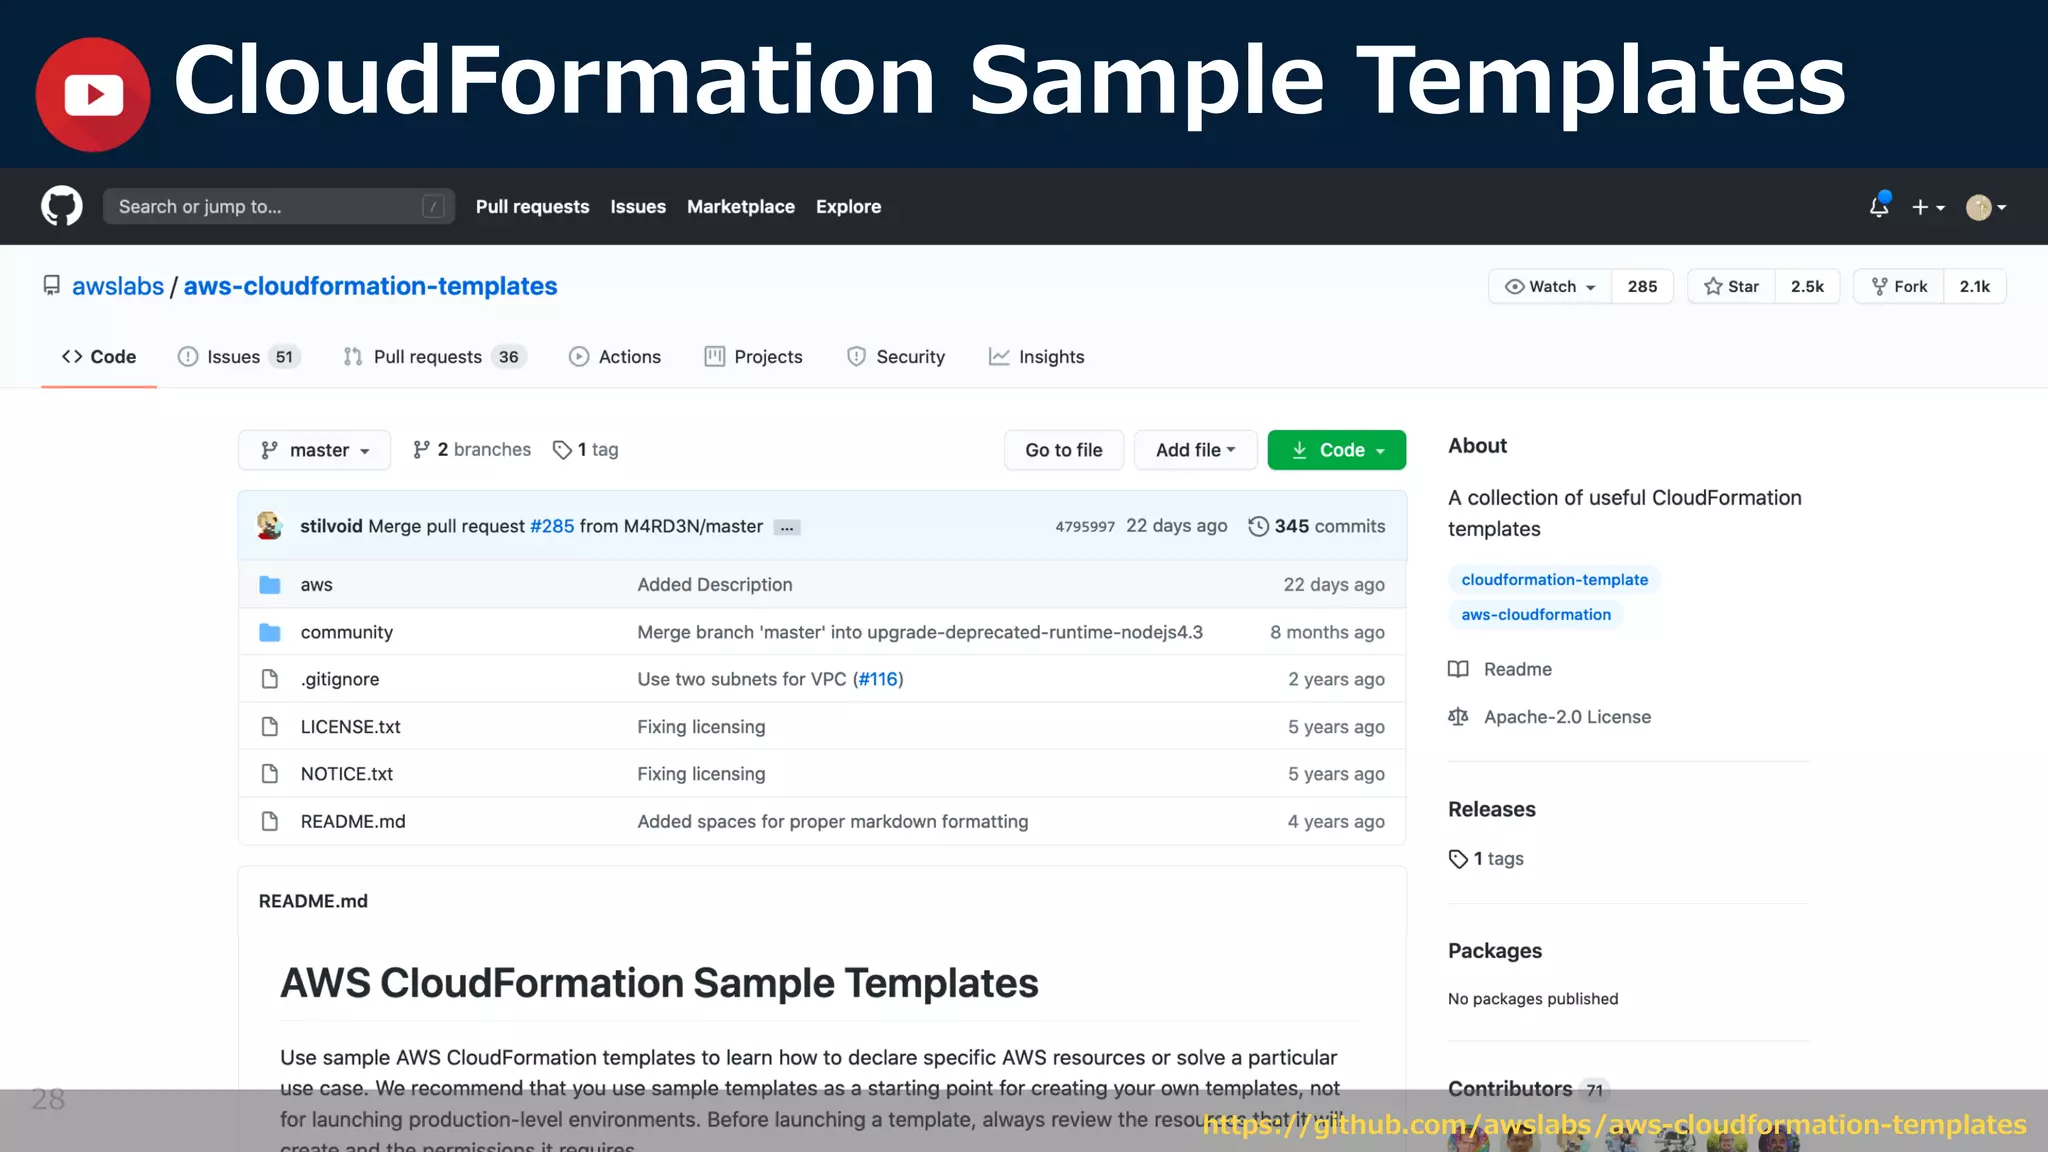Go to Marketplace
This screenshot has width=2048, height=1152.
pyautogui.click(x=741, y=206)
